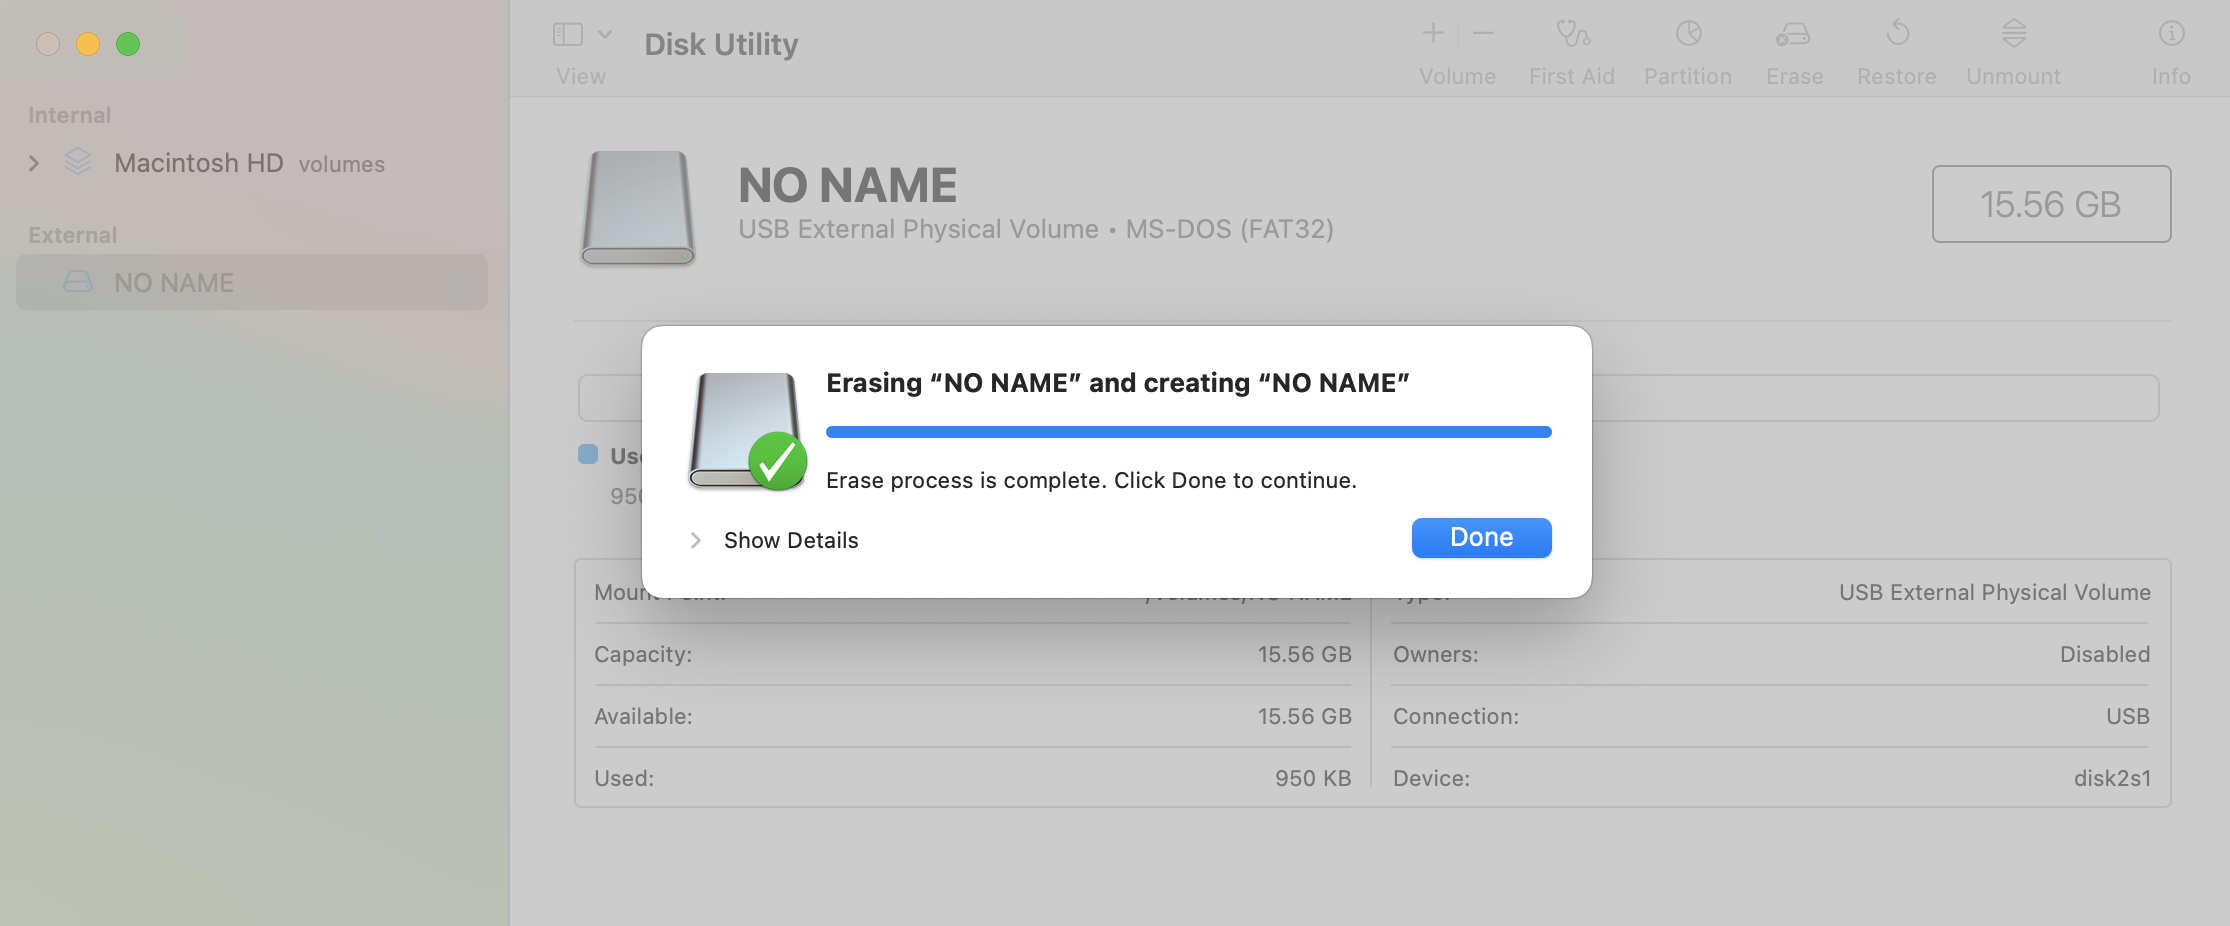The height and width of the screenshot is (926, 2230).
Task: Expand Macintosh HD volumes chevron
Action: click(34, 163)
